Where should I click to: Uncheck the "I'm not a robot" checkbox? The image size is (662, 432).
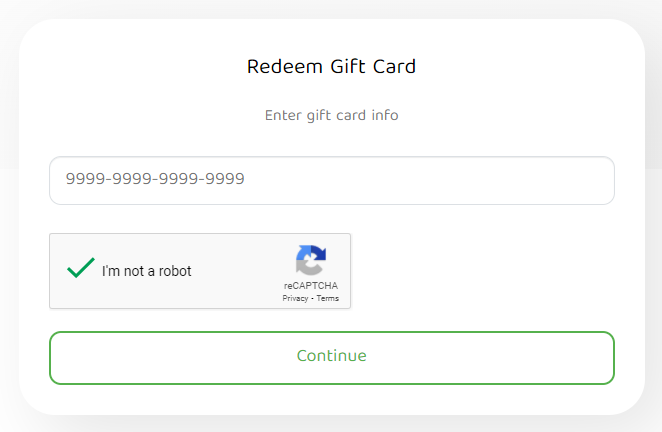click(x=80, y=269)
